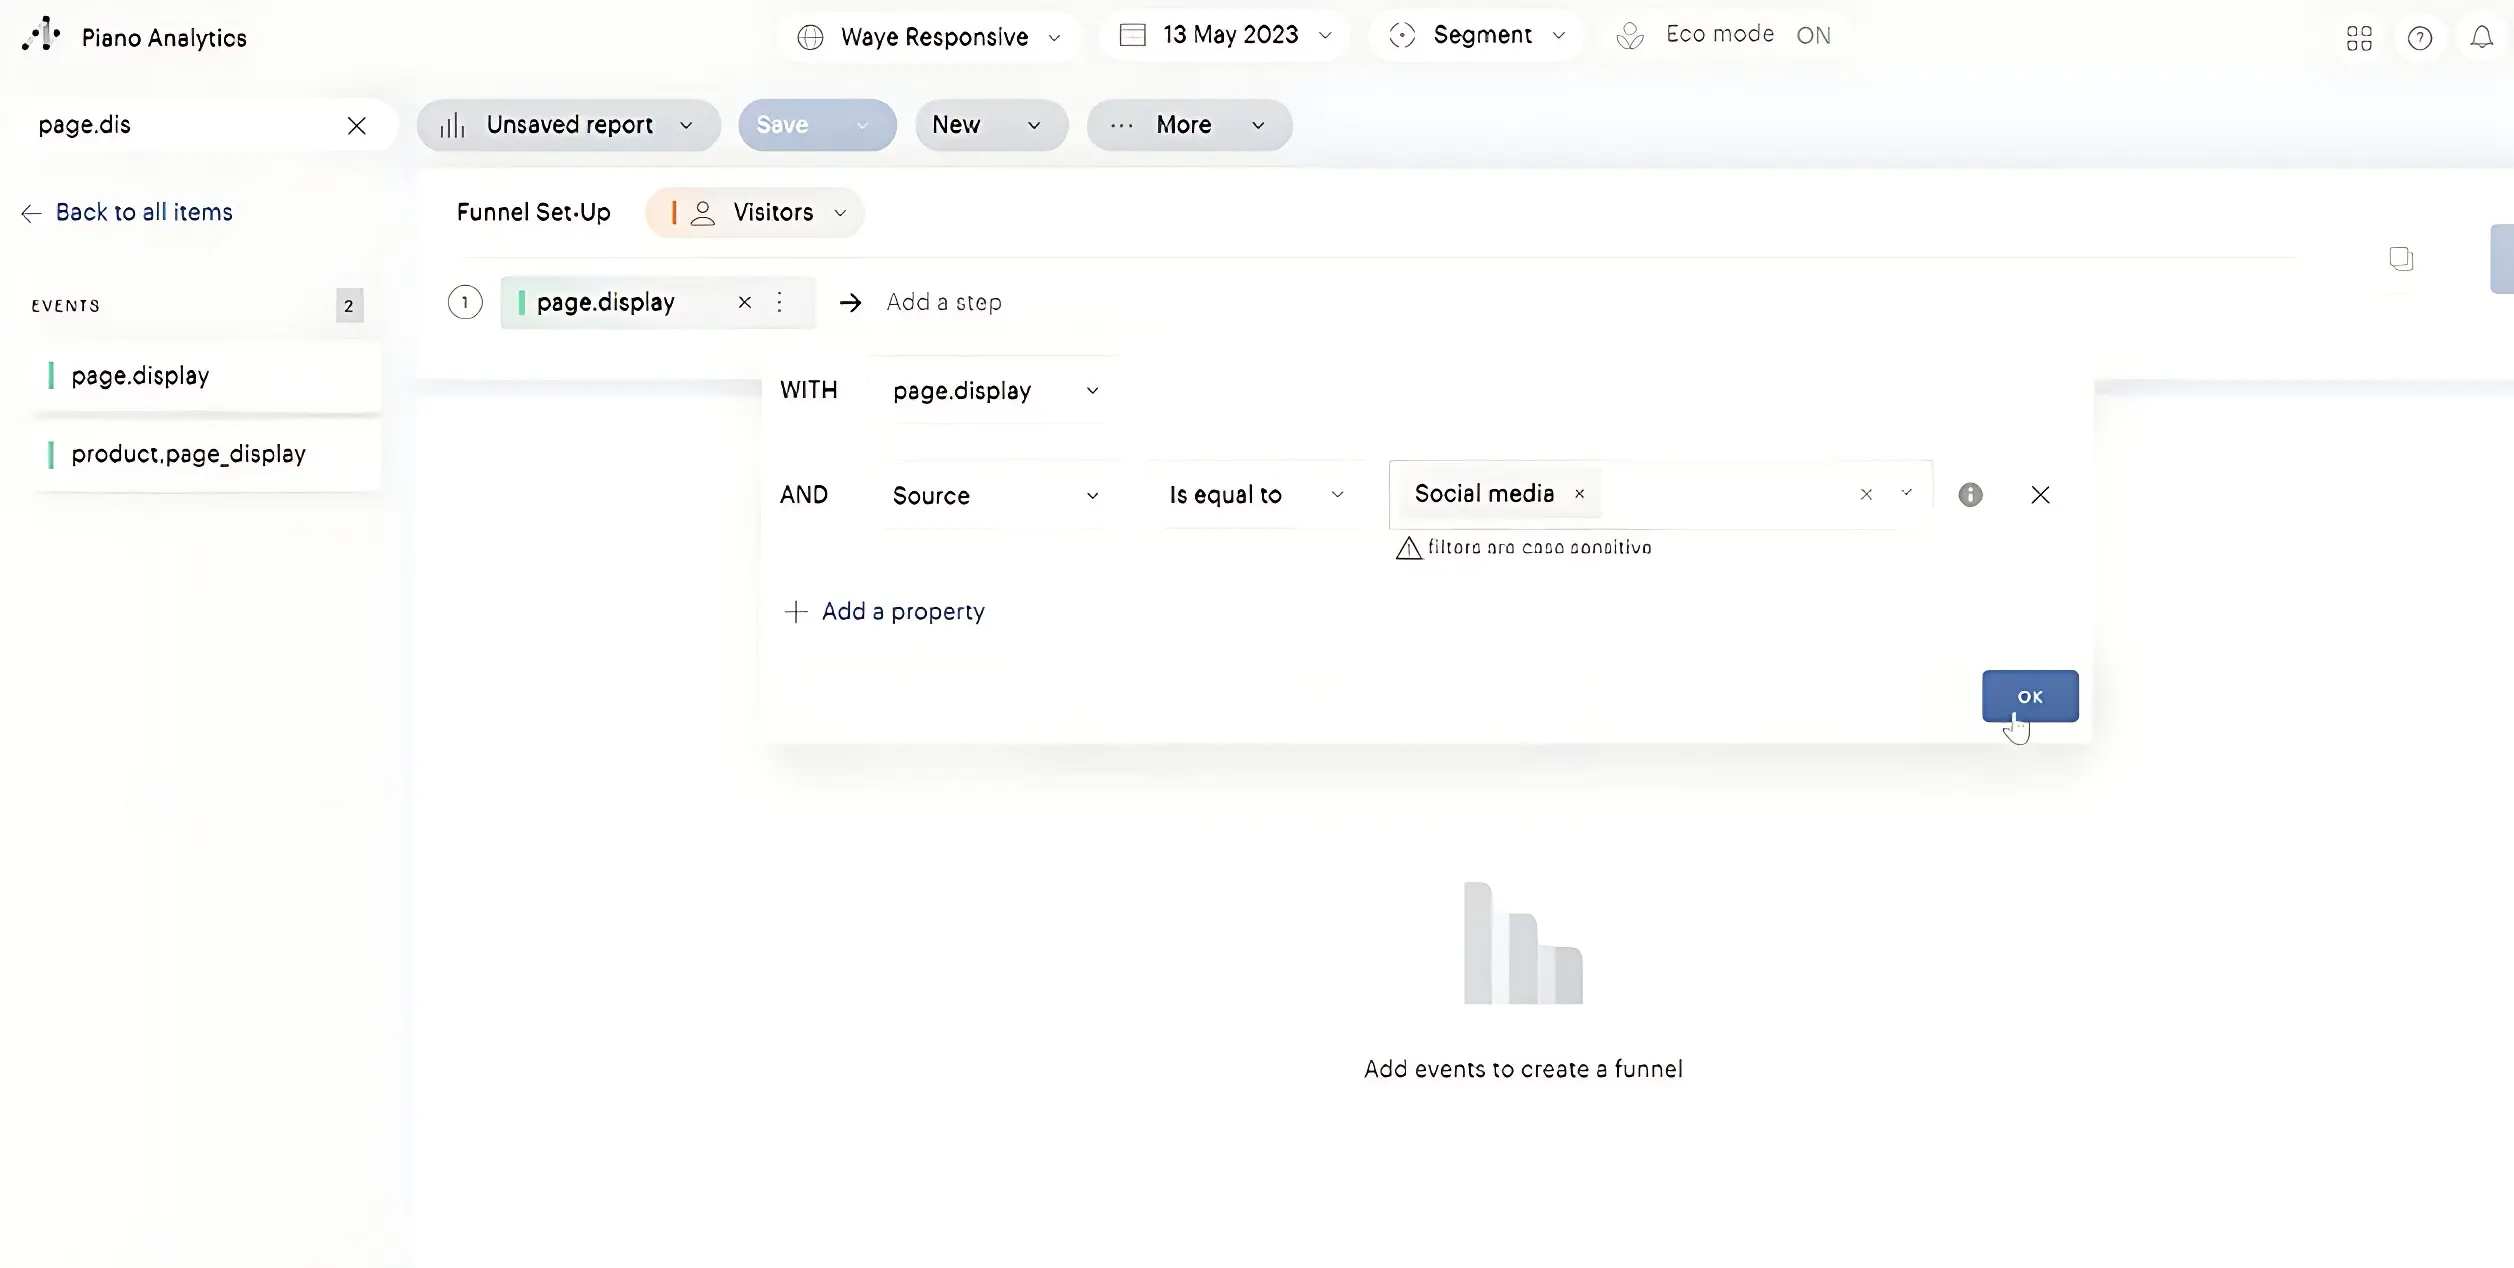Click the filter info icon
This screenshot has height=1268, width=2514.
pyautogui.click(x=1970, y=495)
